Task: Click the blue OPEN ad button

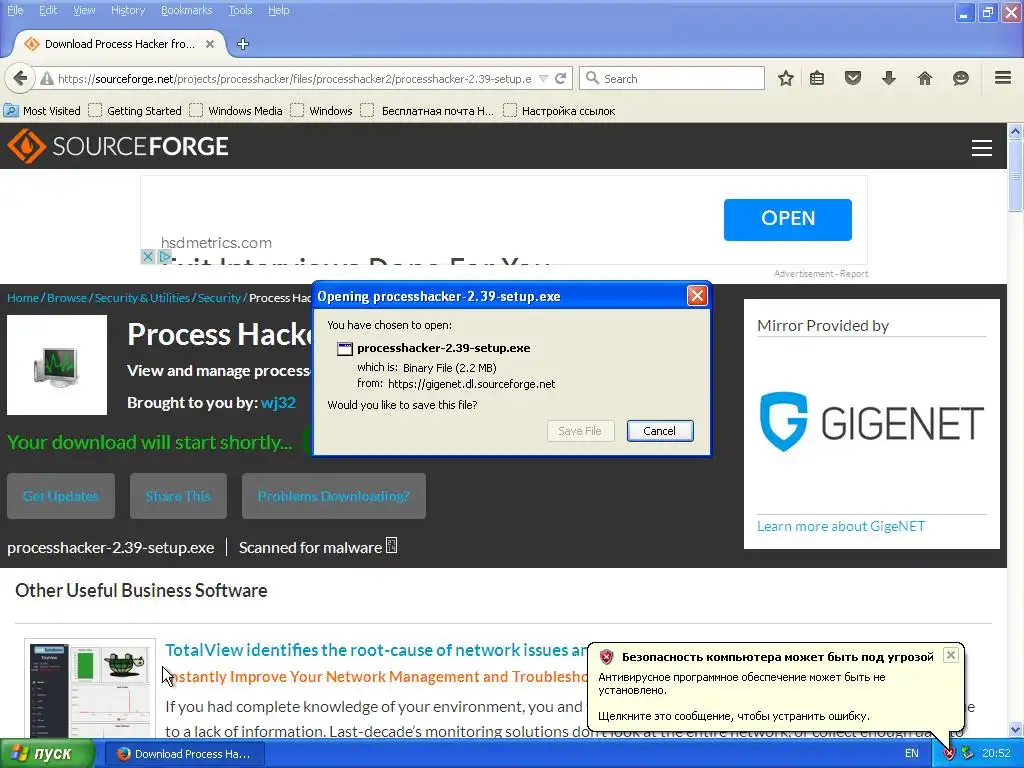Action: click(788, 220)
